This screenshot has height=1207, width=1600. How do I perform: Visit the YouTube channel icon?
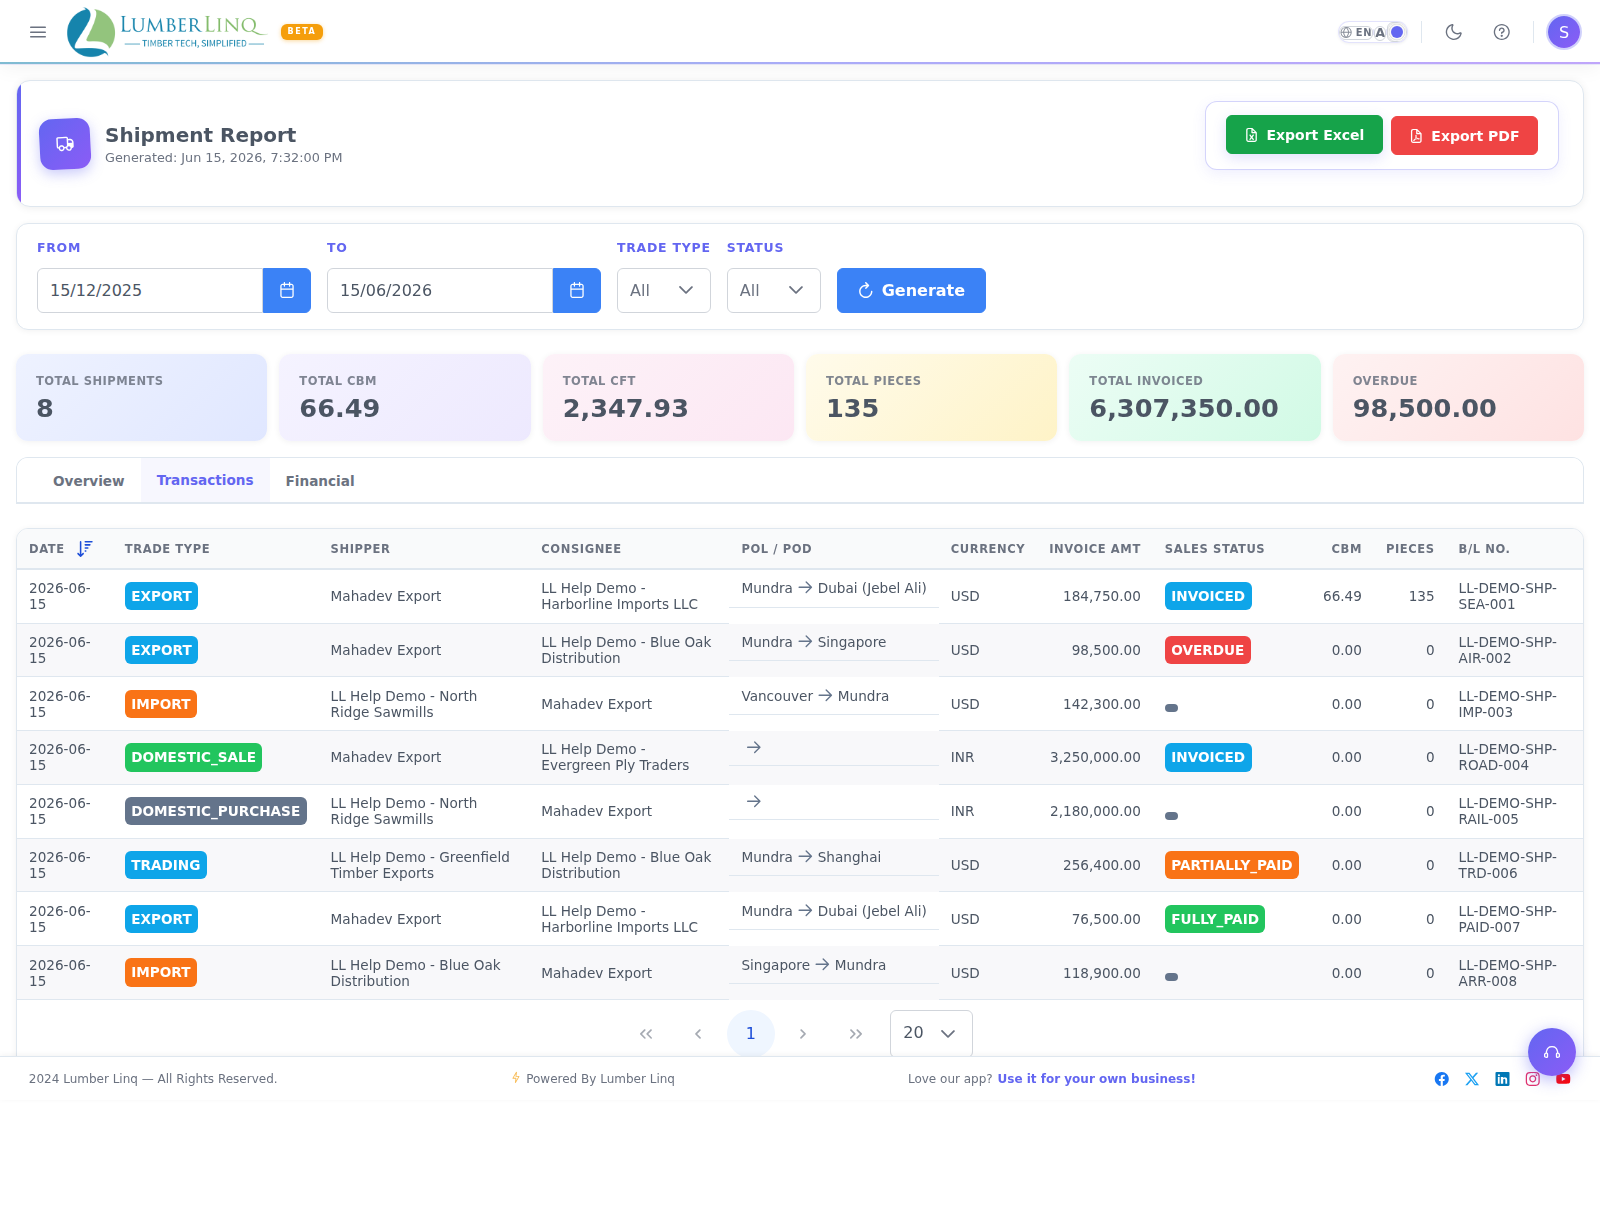[1563, 1079]
